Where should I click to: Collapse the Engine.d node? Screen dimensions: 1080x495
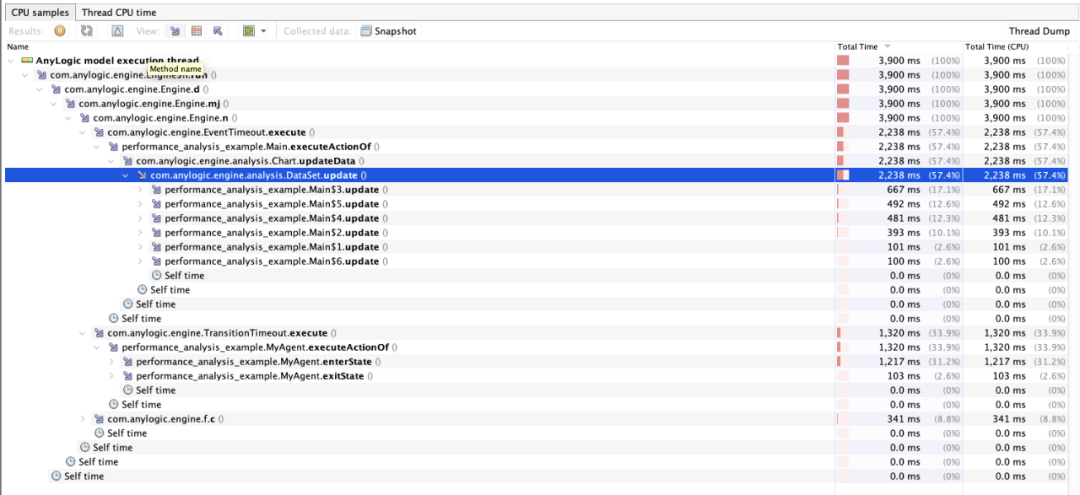40,89
